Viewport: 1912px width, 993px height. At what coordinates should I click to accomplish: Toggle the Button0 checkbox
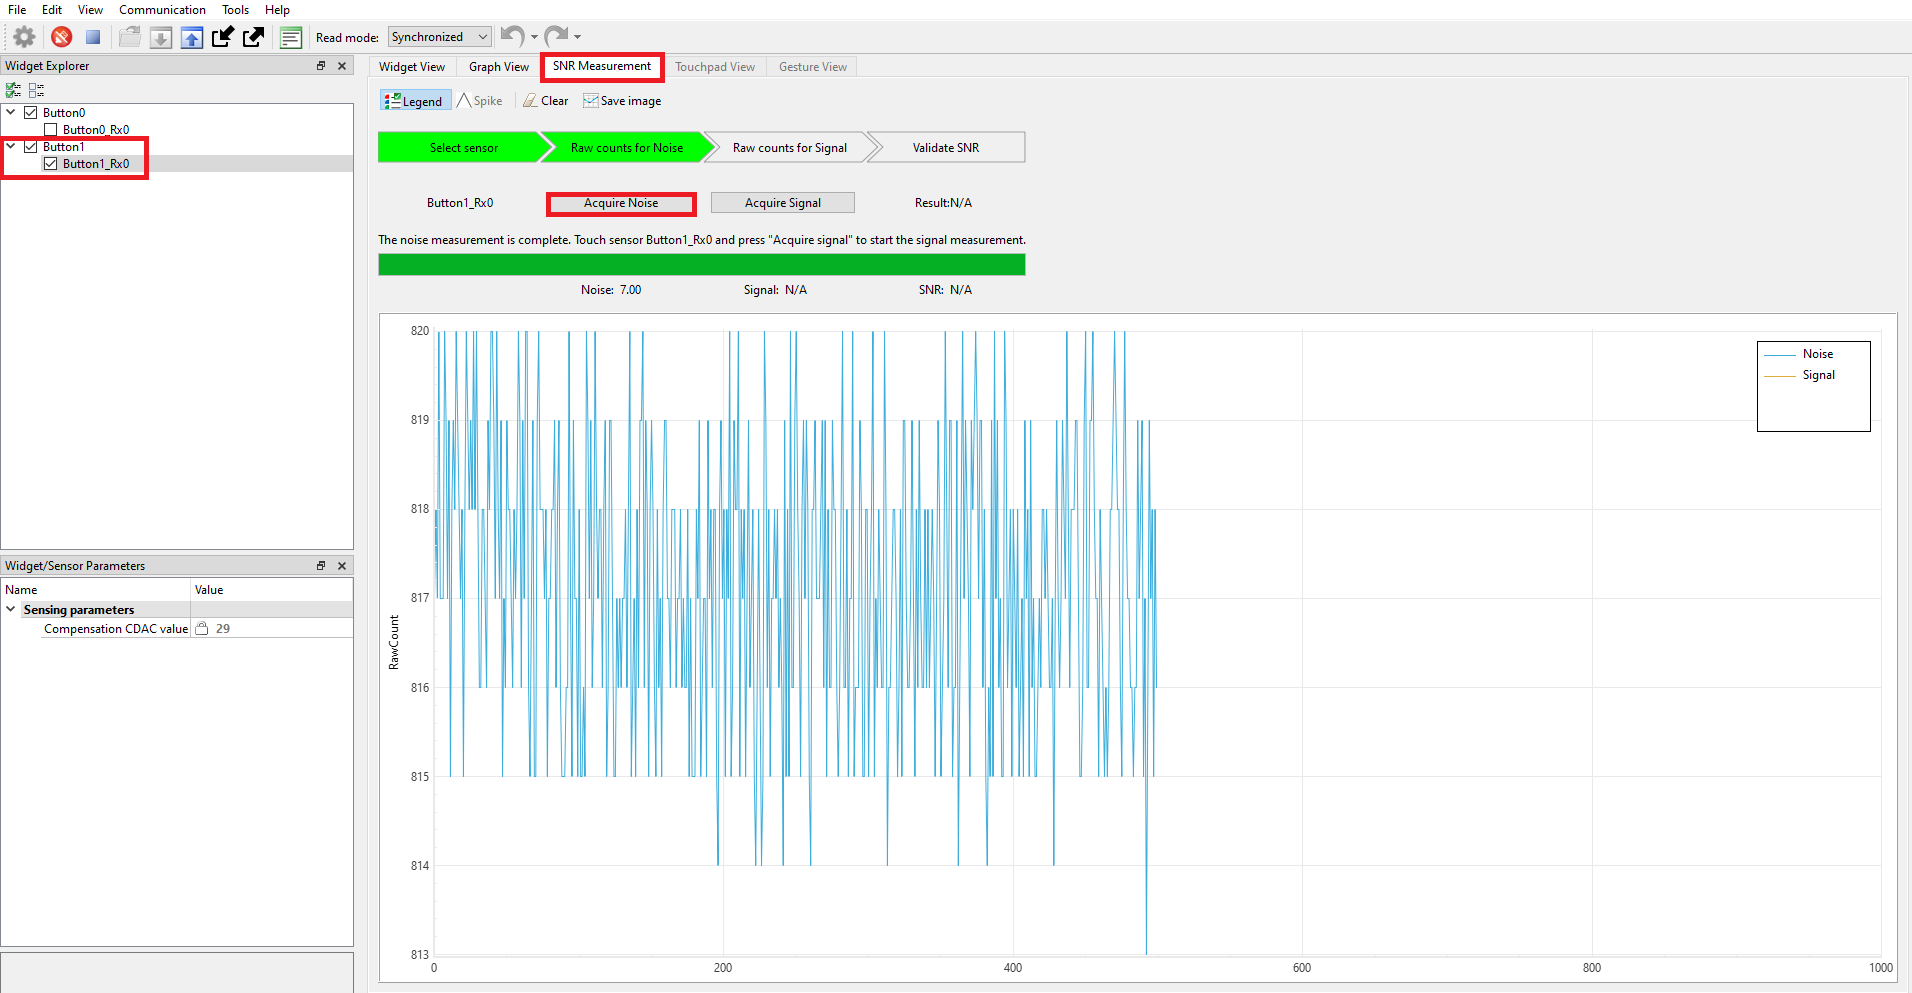31,113
